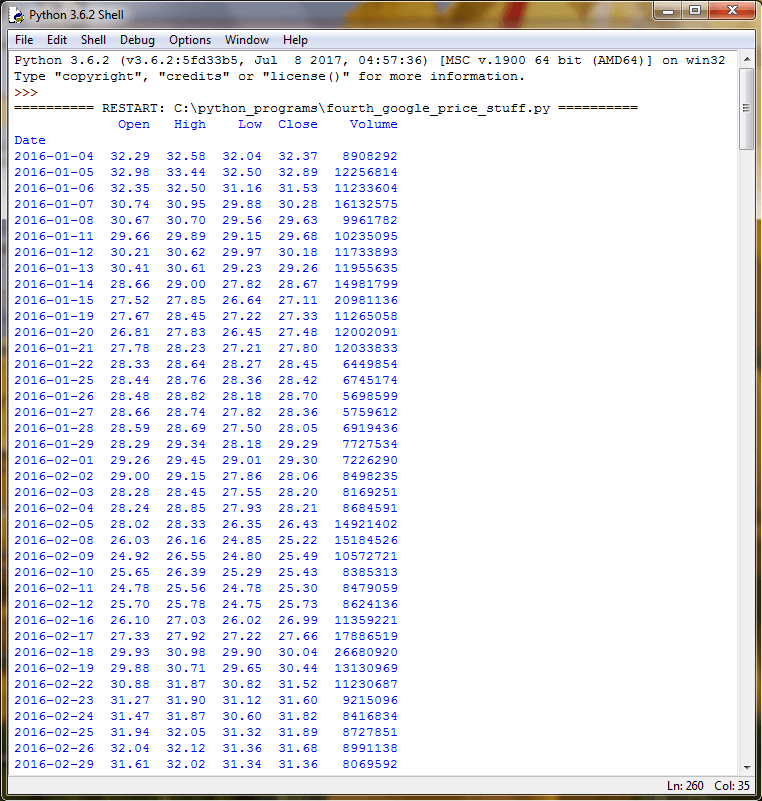Click the Date index label
The width and height of the screenshot is (762, 801).
coord(30,140)
